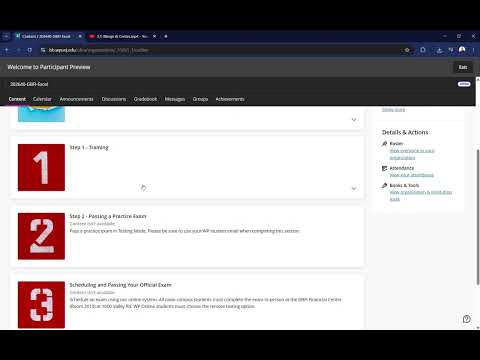Open the Groups tab
This screenshot has height=360, width=480.
(x=200, y=99)
